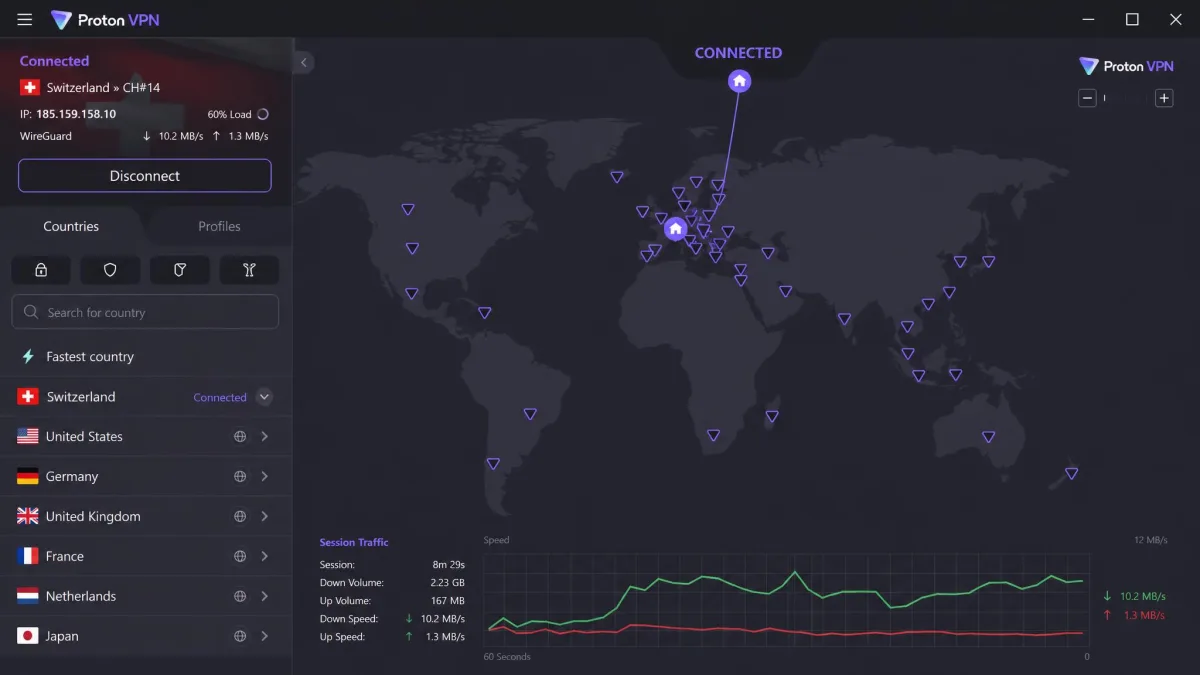Click the globe icon for Netherlands
This screenshot has width=1200, height=675.
pos(240,596)
